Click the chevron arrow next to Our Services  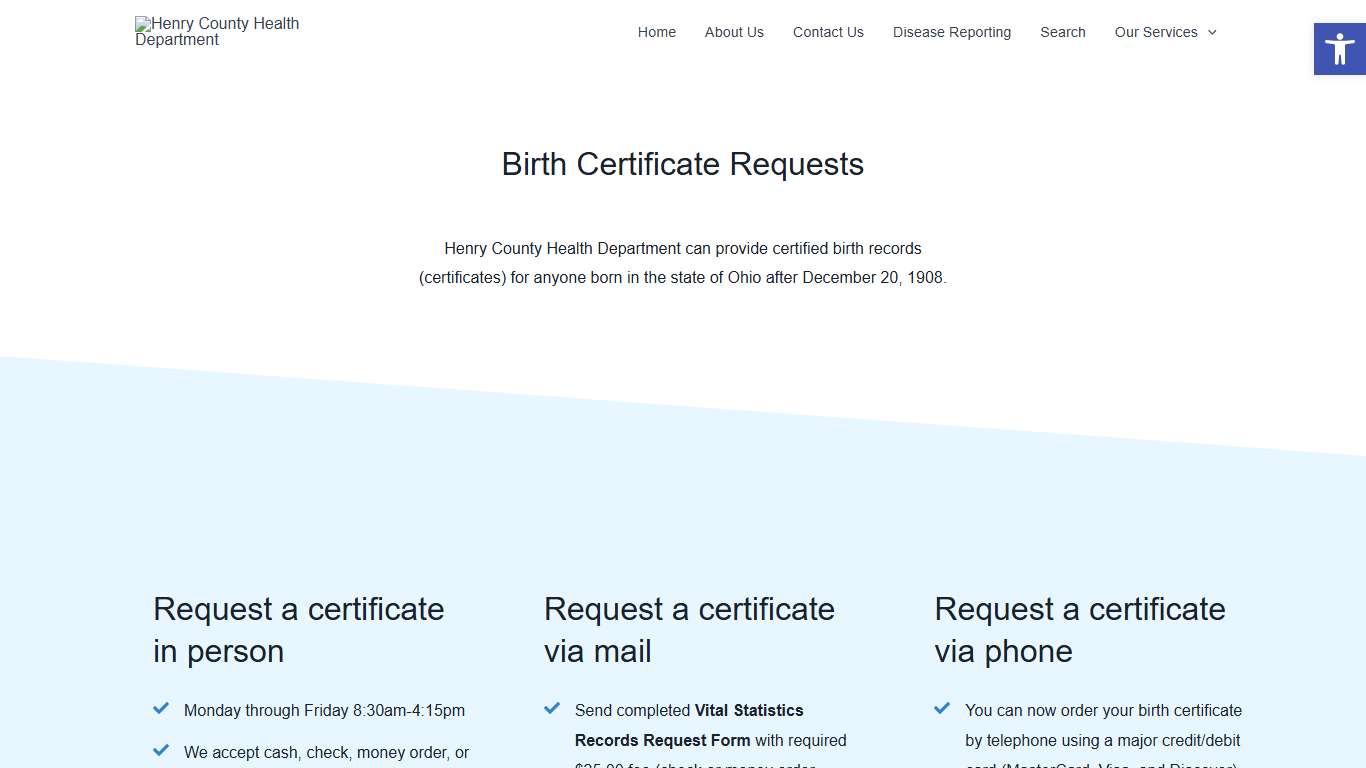coord(1211,33)
